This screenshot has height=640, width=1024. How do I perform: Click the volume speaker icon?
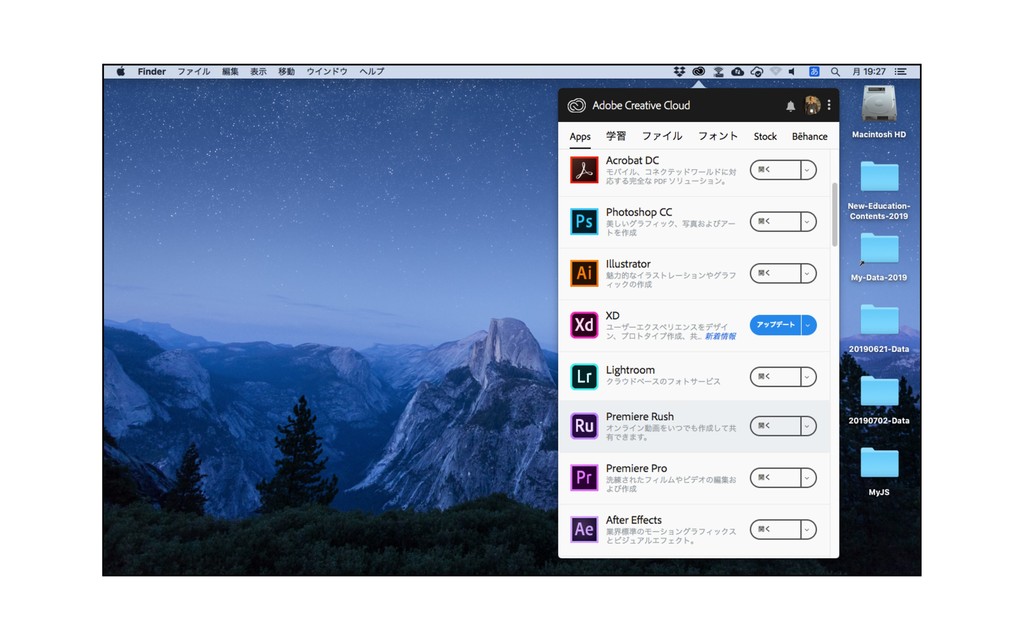pos(792,71)
